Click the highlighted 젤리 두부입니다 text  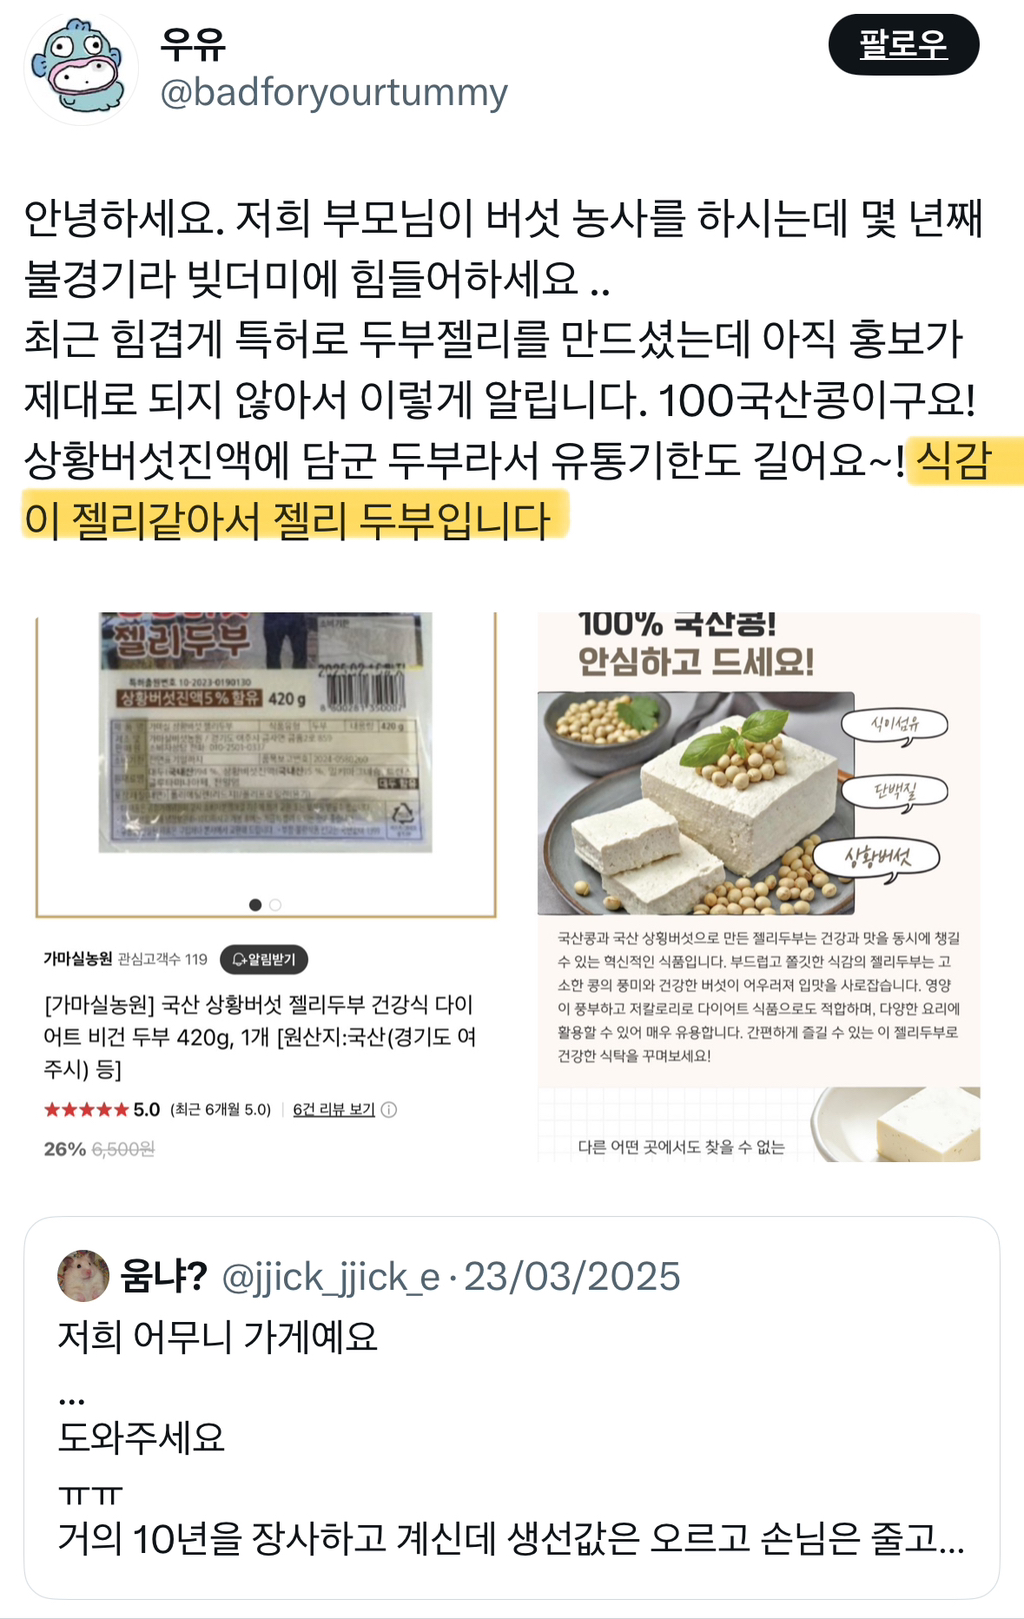point(412,520)
